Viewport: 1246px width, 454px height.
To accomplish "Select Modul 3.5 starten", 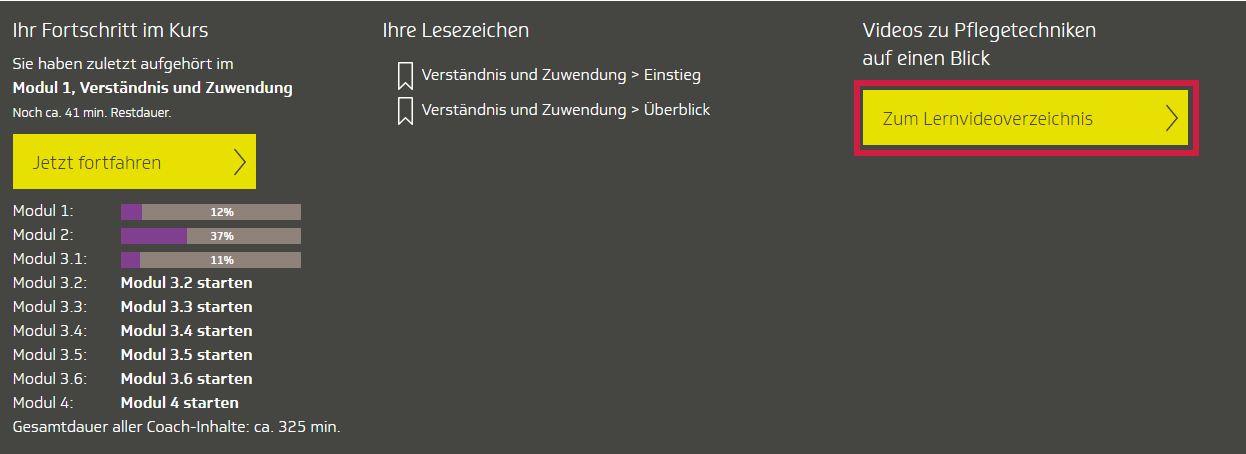I will point(186,355).
